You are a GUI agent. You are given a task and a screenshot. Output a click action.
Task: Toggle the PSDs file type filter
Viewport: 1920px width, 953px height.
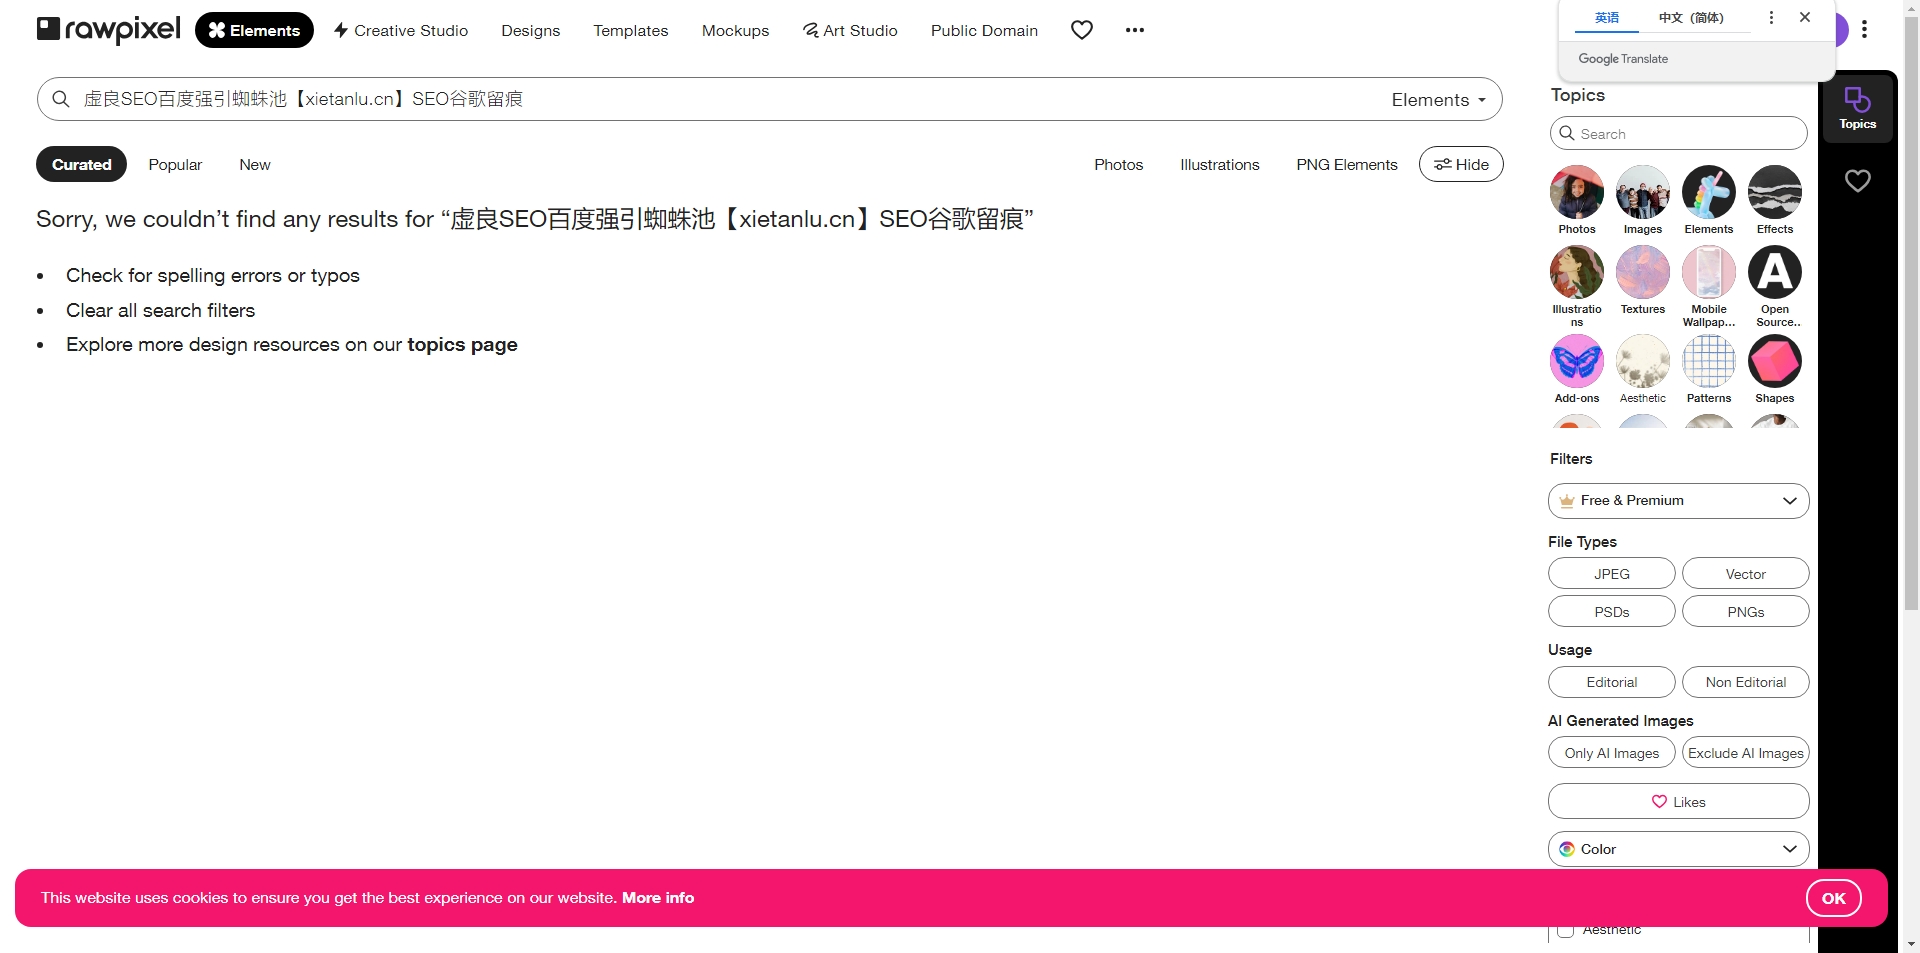(1611, 611)
